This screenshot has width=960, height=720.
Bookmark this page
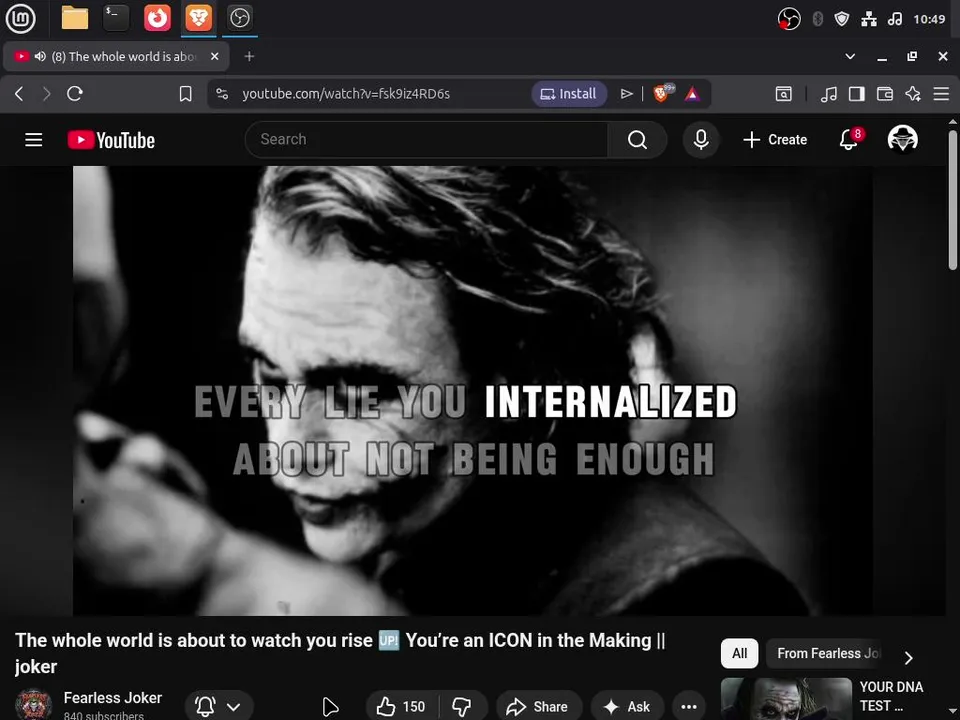point(186,94)
